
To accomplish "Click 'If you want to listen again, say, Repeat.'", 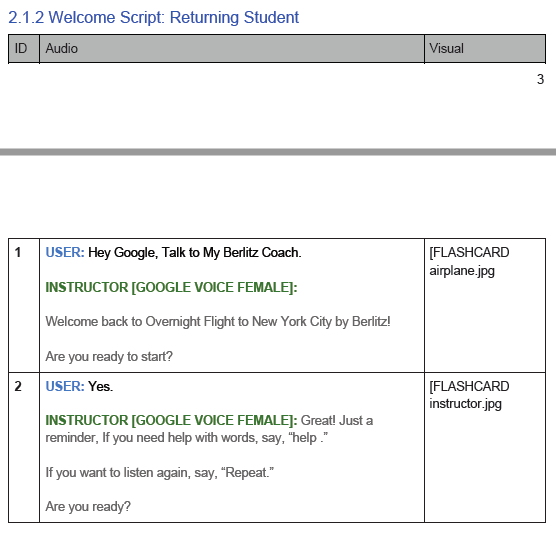I will click(x=160, y=472).
